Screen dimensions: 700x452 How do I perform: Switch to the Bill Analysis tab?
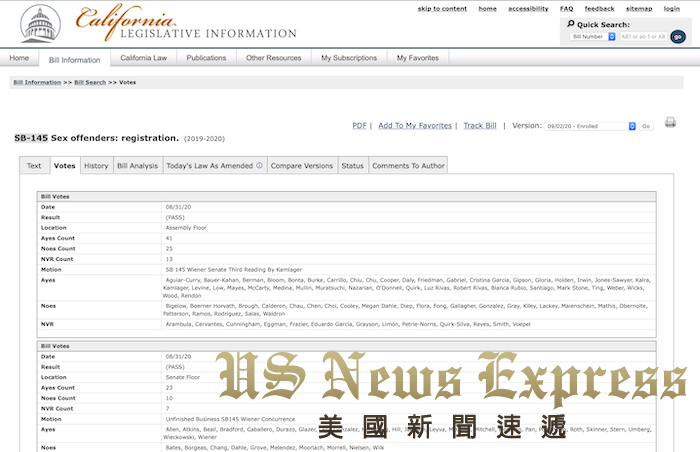[x=138, y=165]
